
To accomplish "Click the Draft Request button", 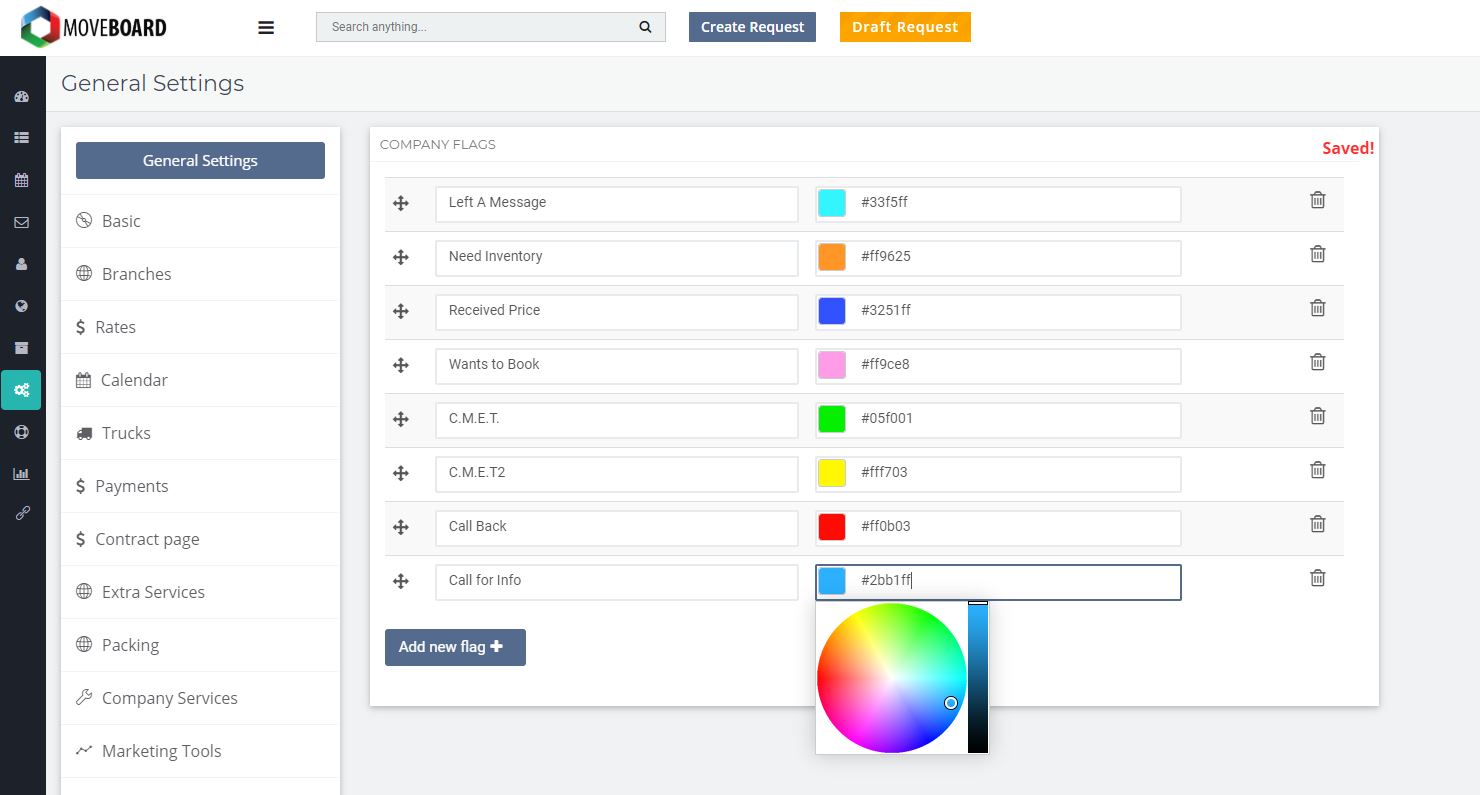I will pos(905,27).
